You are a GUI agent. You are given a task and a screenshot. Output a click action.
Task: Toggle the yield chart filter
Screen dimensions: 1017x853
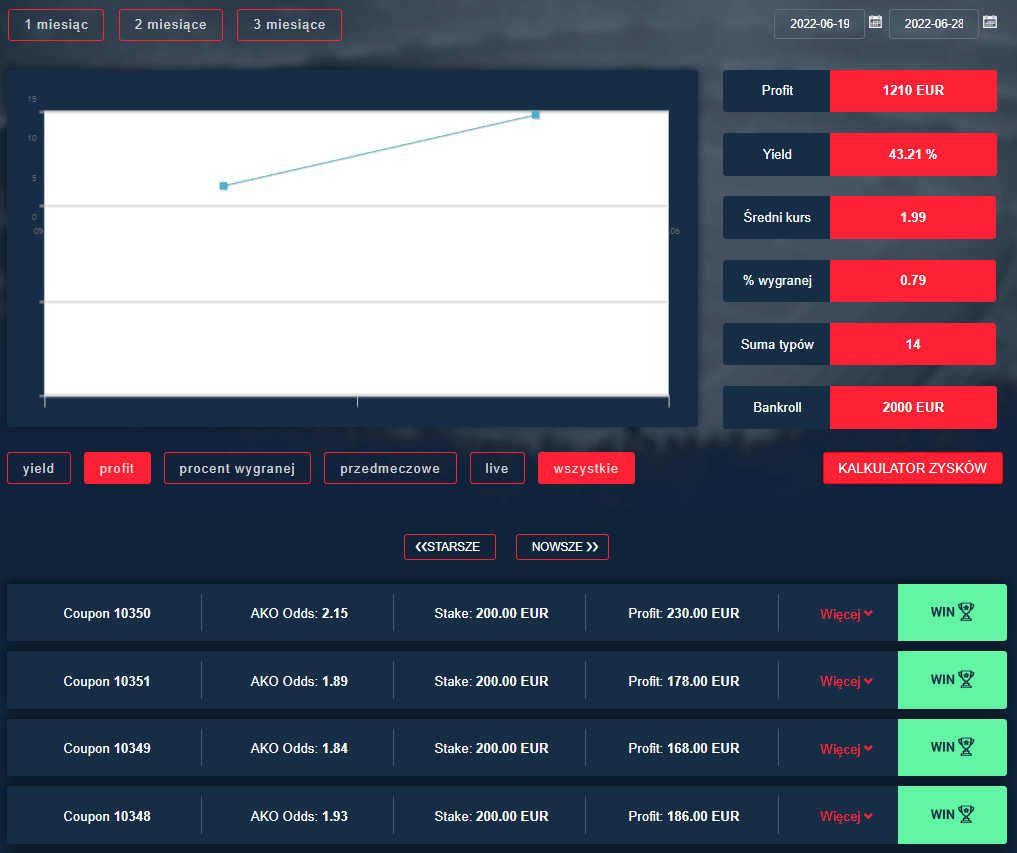[x=39, y=468]
